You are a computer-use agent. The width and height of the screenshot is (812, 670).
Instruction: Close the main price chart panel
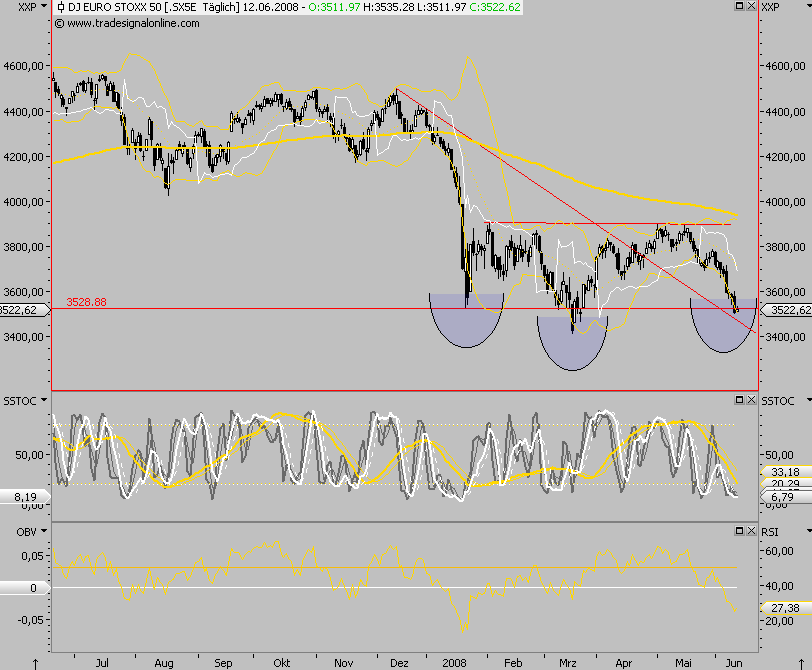(x=751, y=6)
